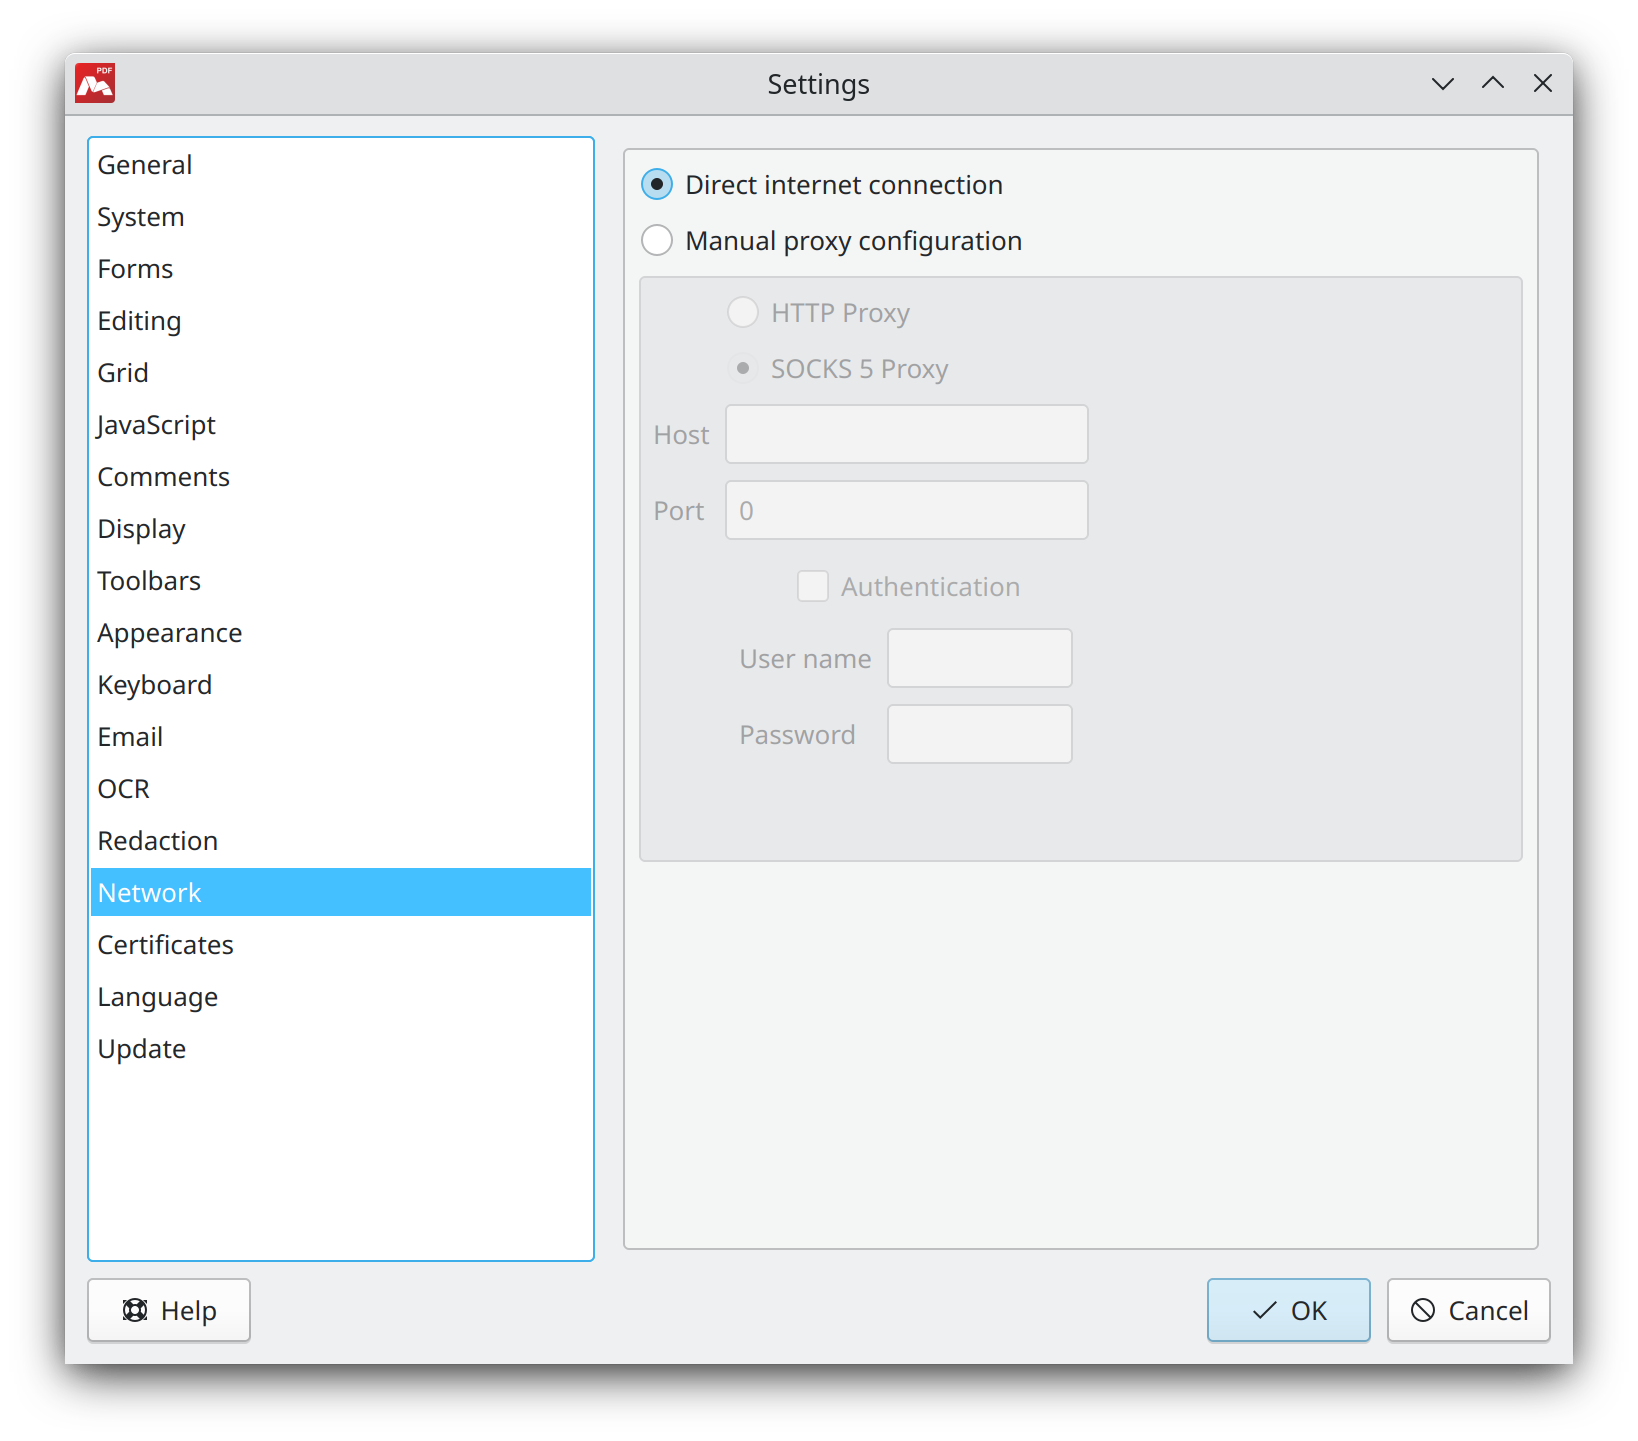Go to the Language settings page
1638x1441 pixels.
pos(341,996)
